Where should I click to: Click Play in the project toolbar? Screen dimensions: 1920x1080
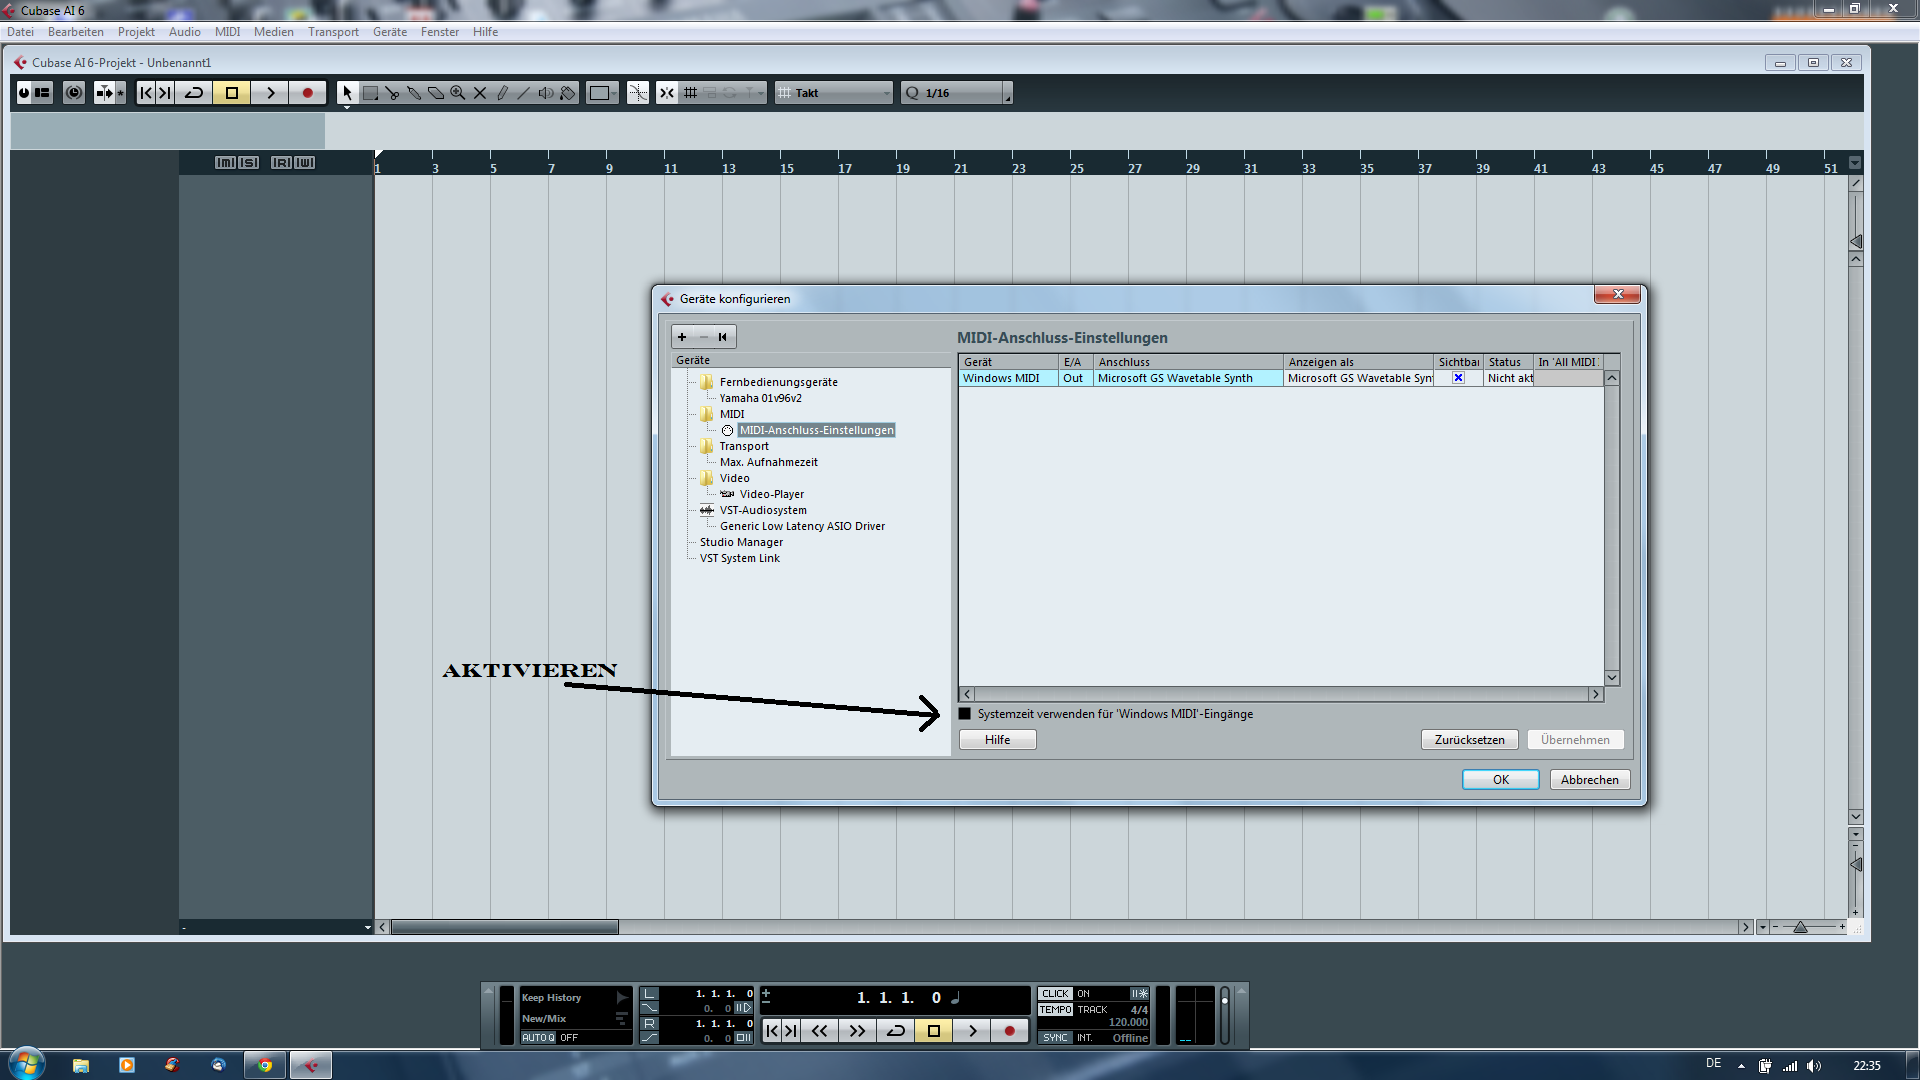coord(270,93)
